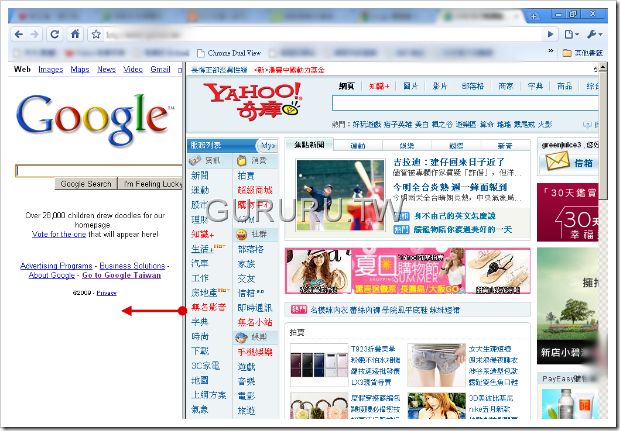Image resolution: width=620 pixels, height=431 pixels.
Task: Open the 地圖 services link
Action: 200,380
